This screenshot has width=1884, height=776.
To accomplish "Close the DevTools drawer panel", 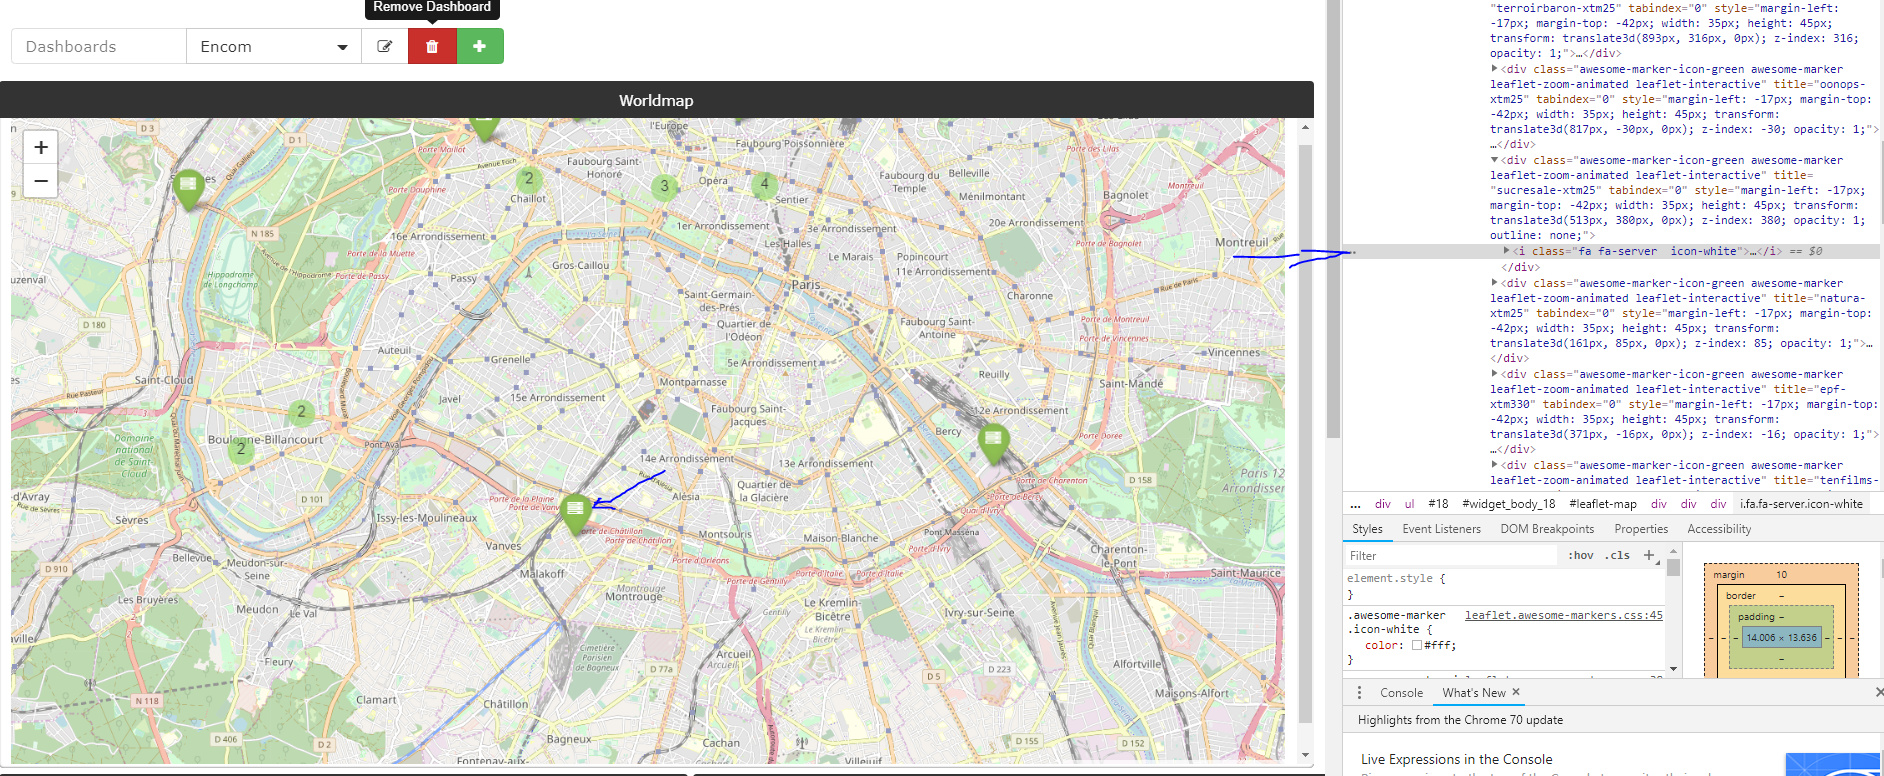I will (1878, 692).
